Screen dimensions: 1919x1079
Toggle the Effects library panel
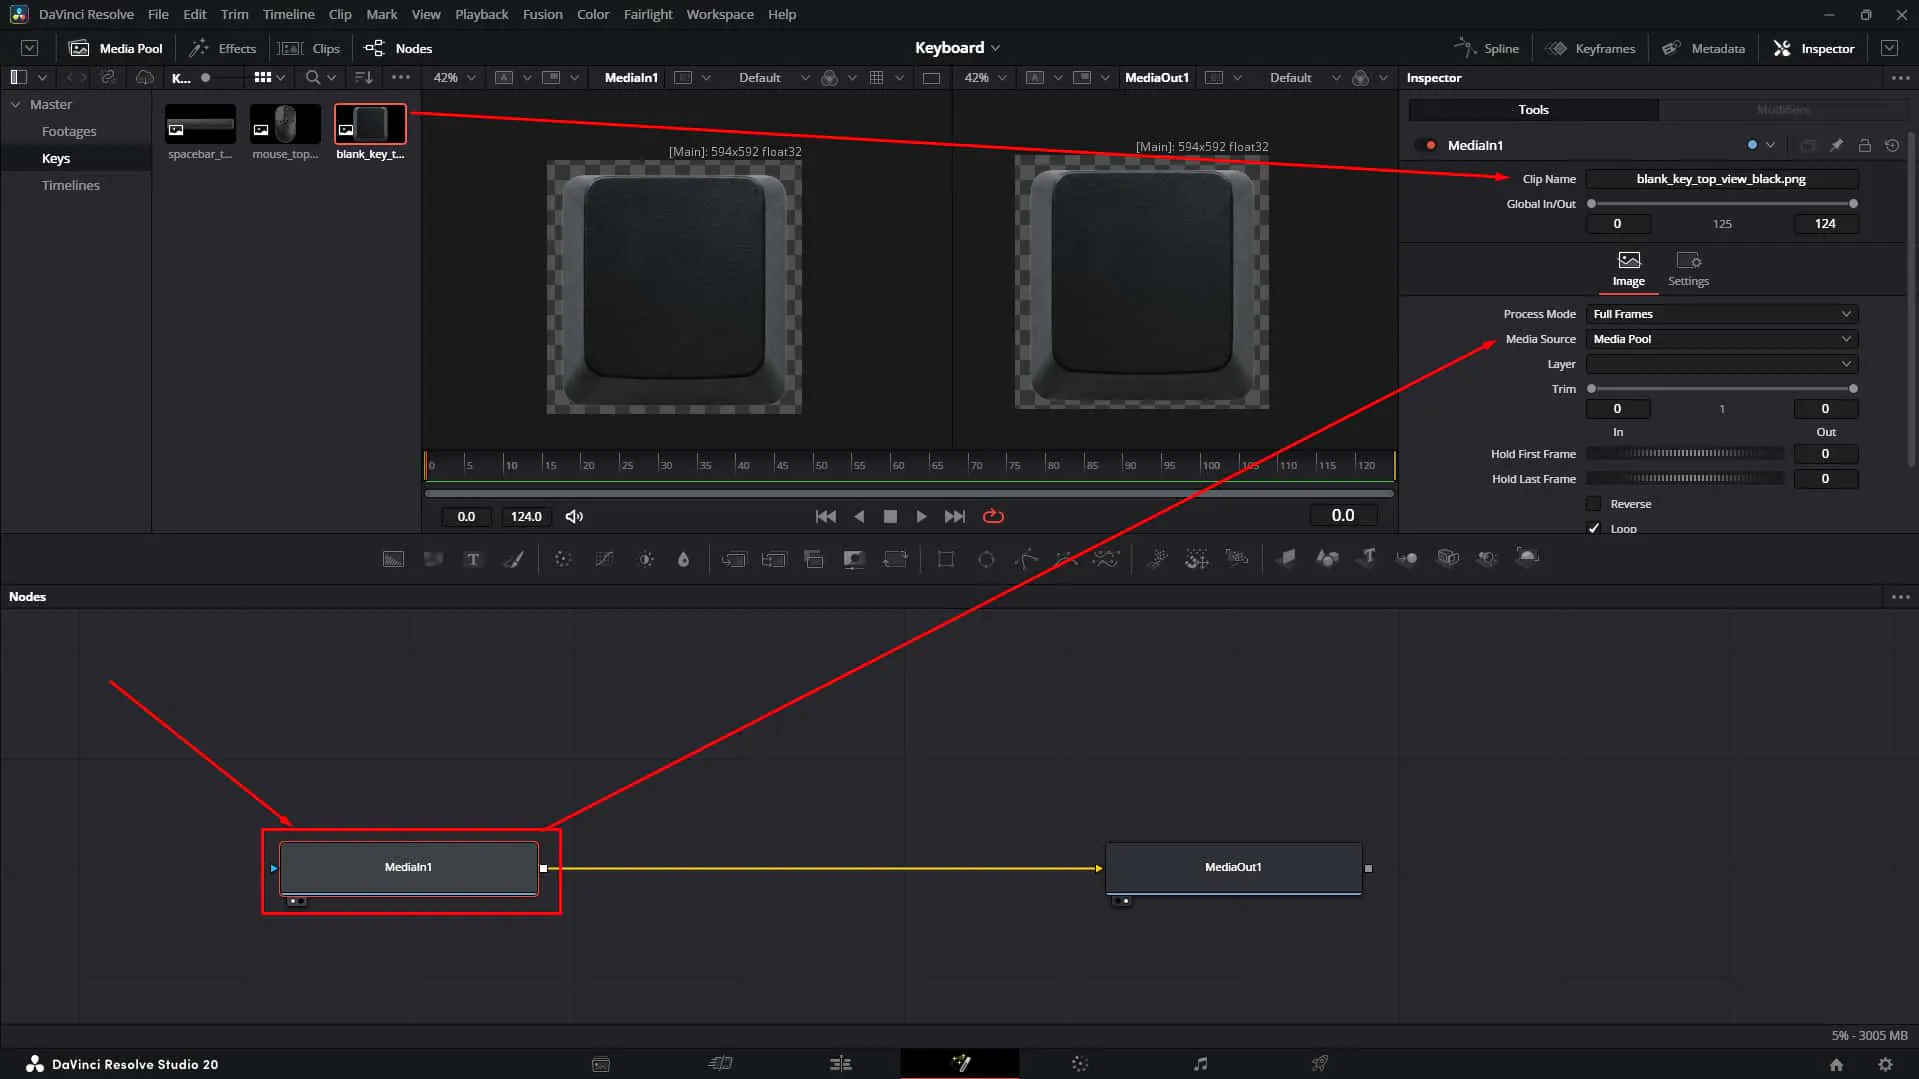[222, 48]
